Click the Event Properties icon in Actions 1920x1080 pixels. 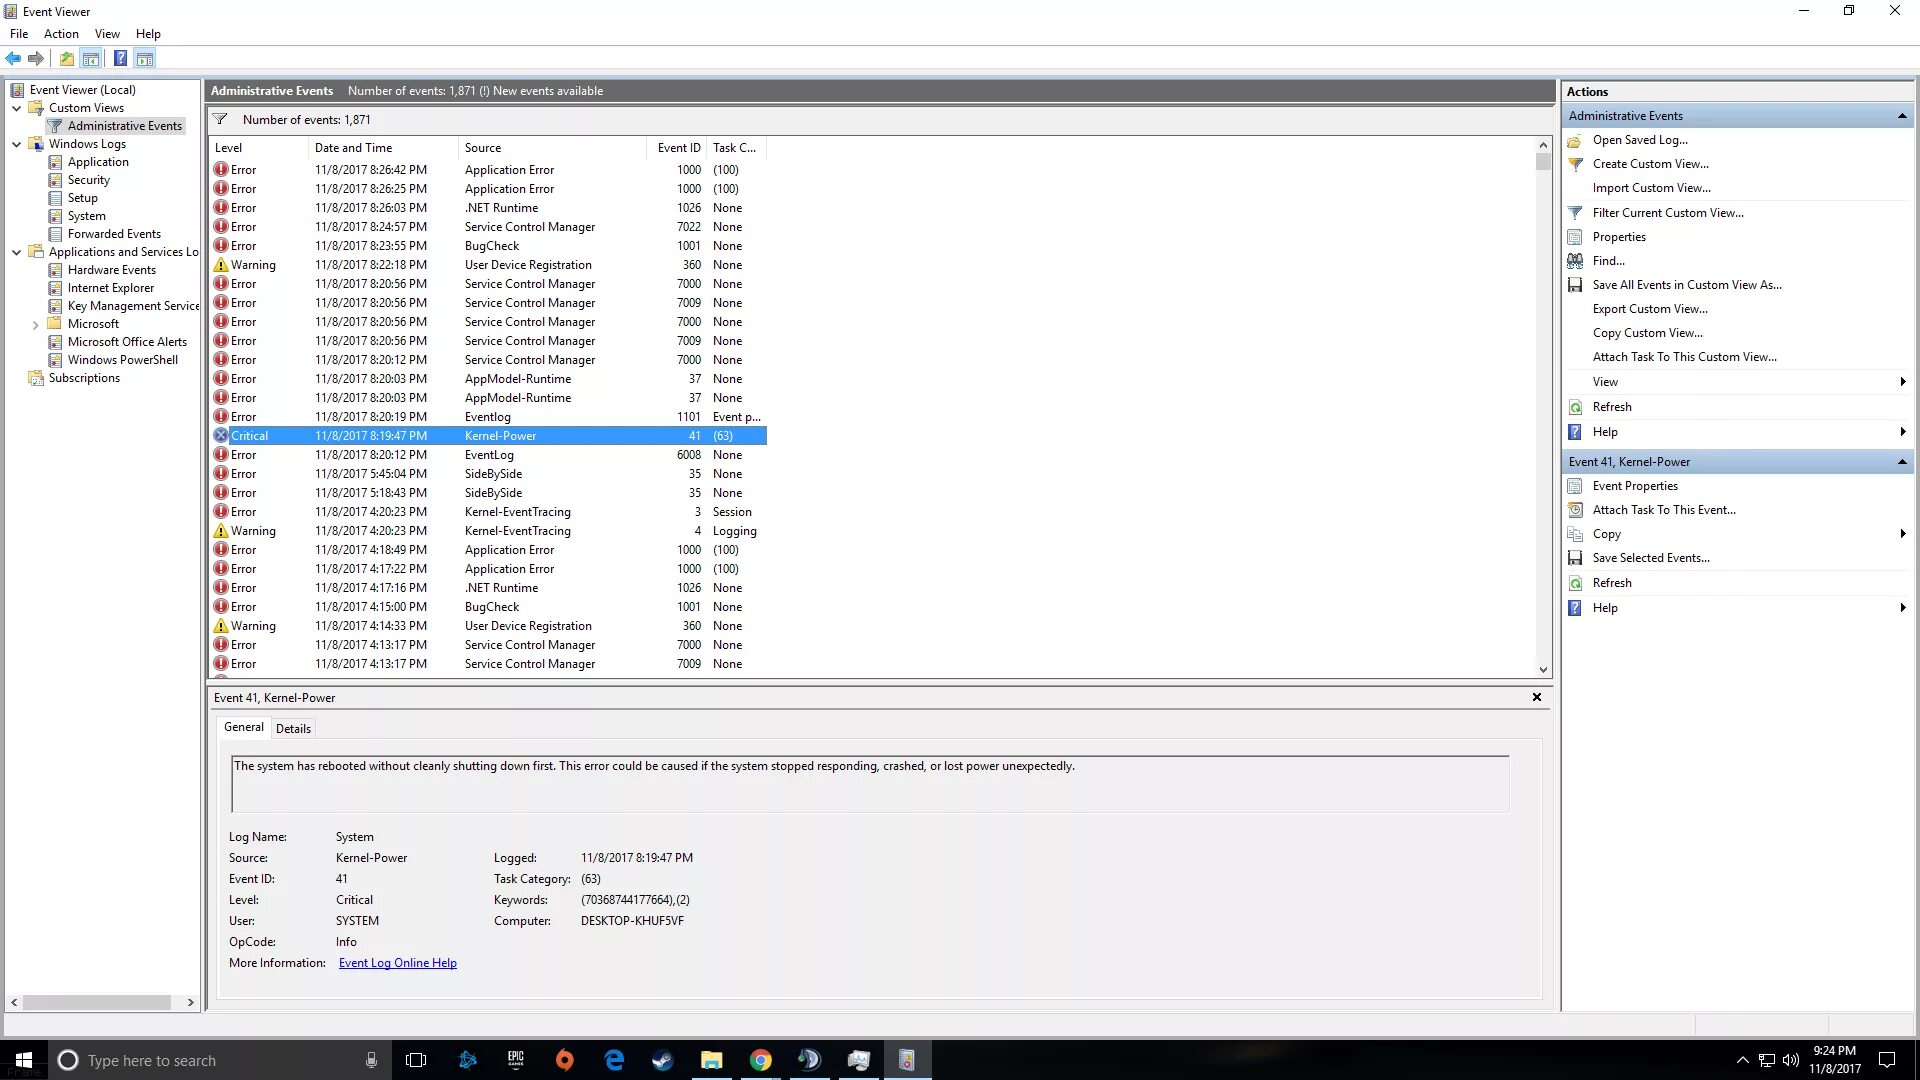pyautogui.click(x=1575, y=486)
